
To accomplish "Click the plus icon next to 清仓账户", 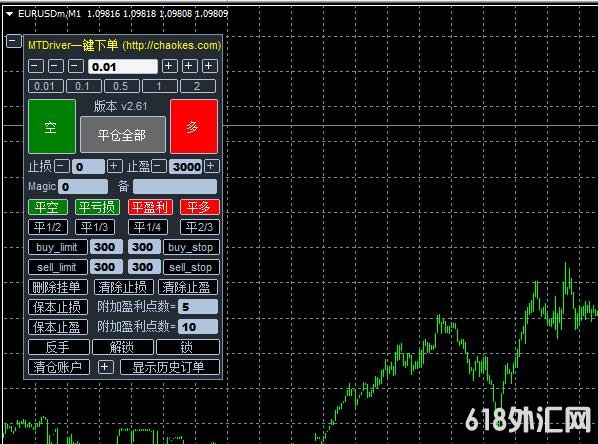I will click(105, 367).
